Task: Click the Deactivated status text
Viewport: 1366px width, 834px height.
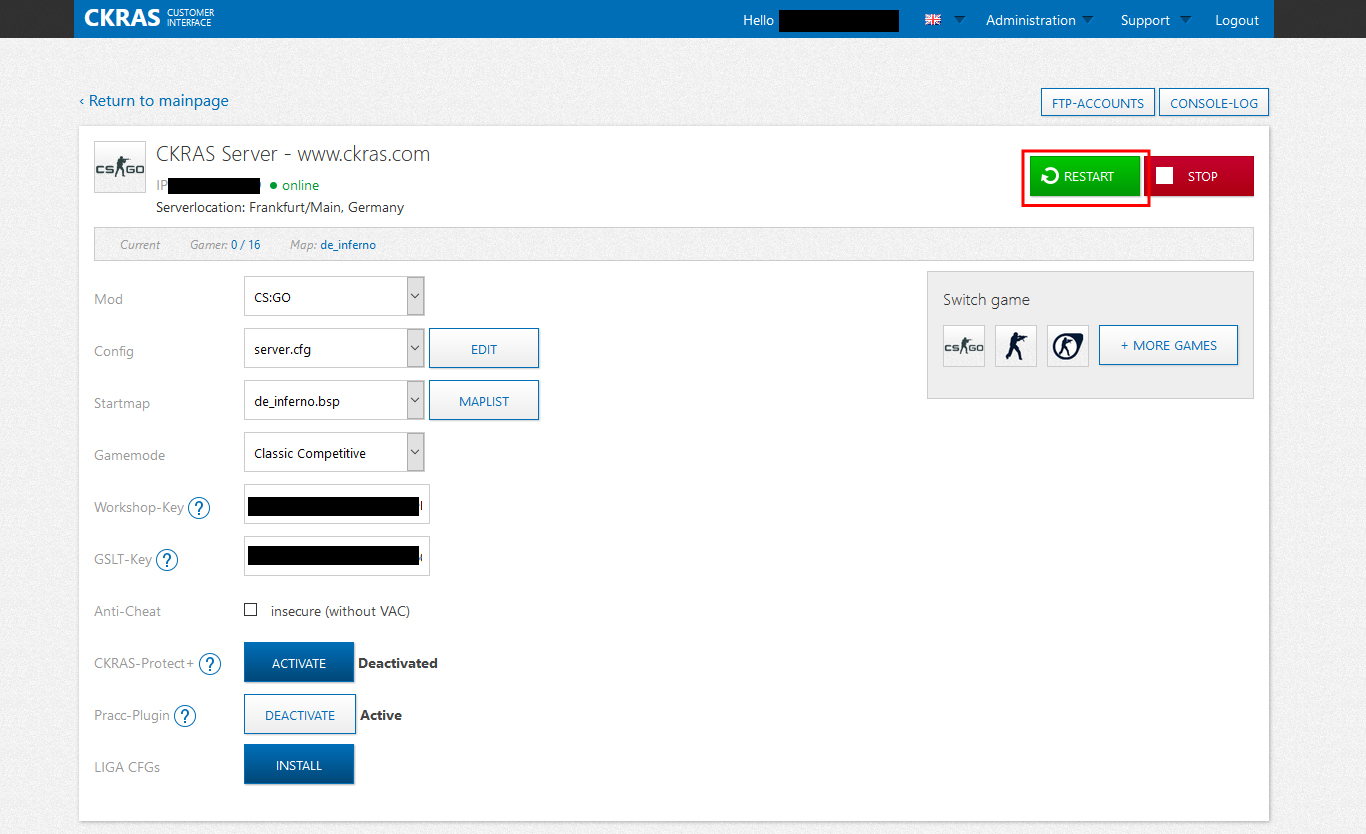Action: 398,663
